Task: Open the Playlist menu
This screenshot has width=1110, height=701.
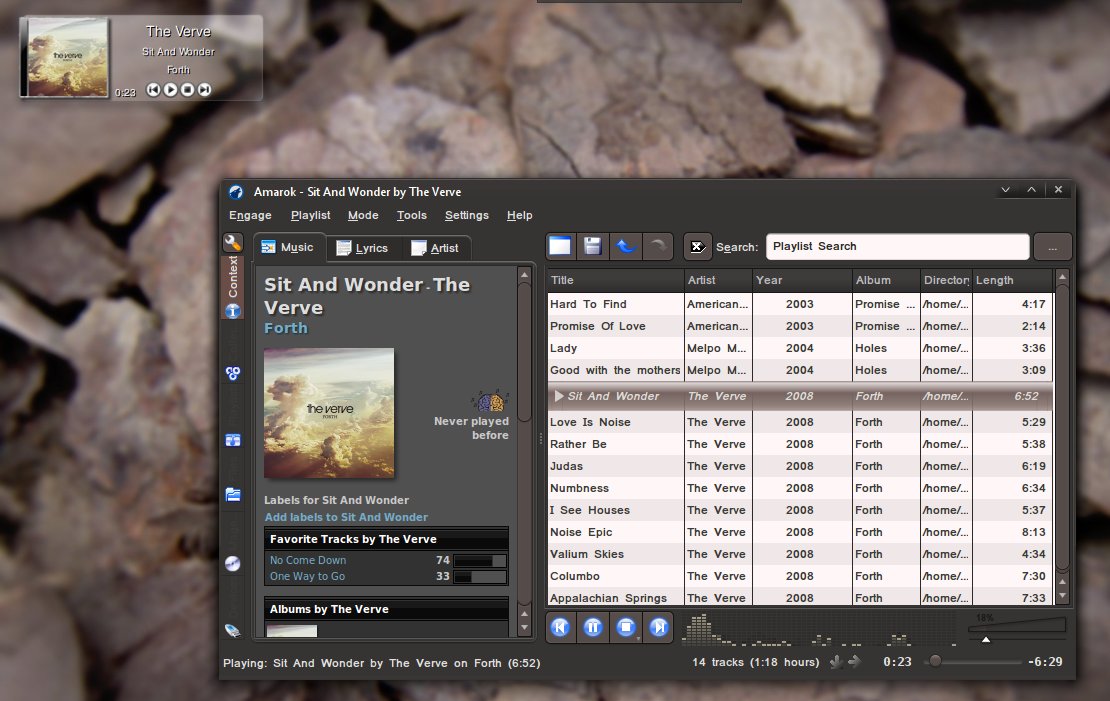Action: tap(311, 215)
